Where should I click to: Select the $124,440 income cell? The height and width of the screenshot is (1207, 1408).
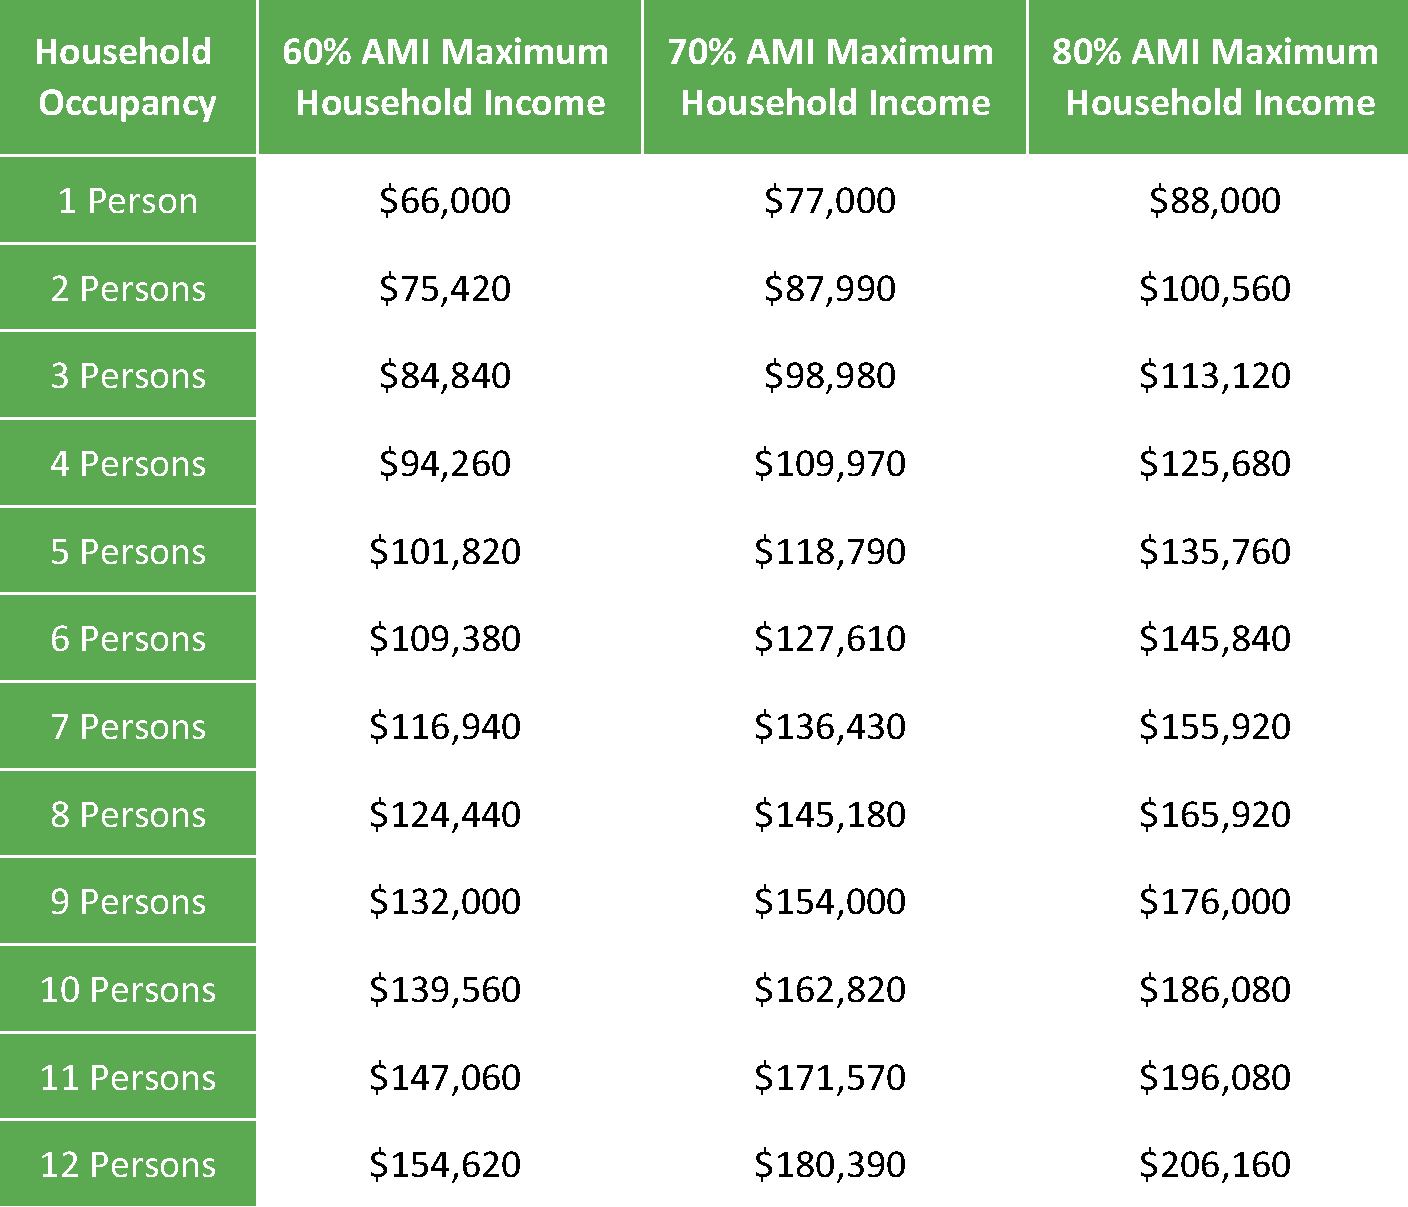pos(445,815)
